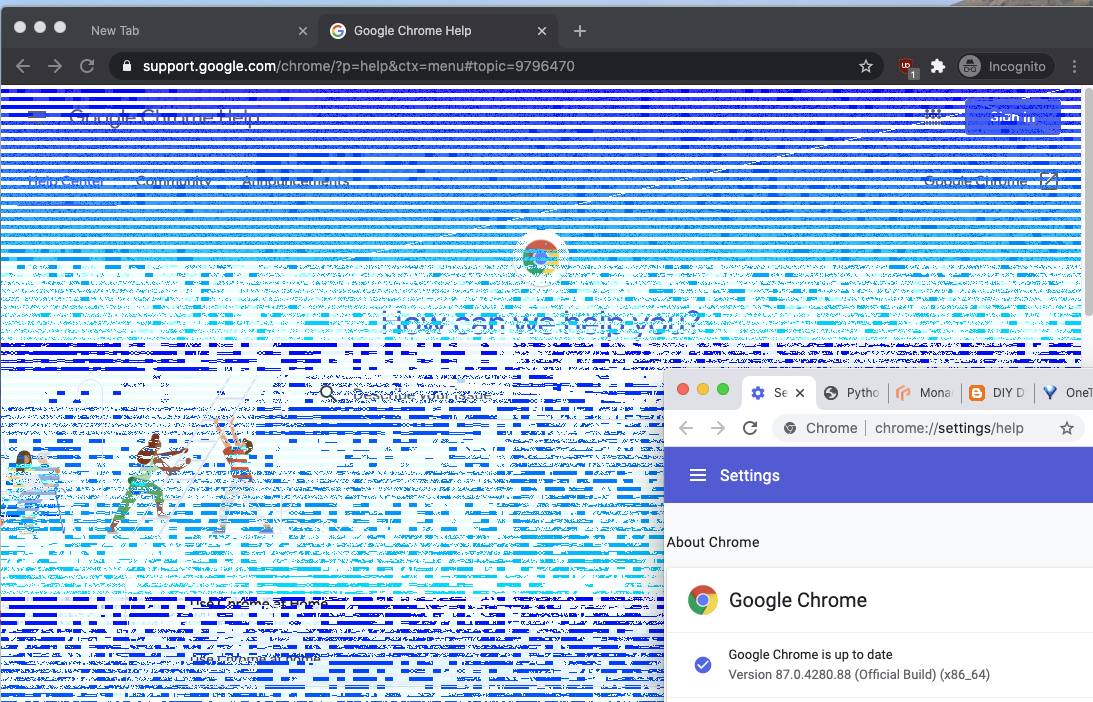
Task: Go back in the incognito Chrome window
Action: point(23,66)
